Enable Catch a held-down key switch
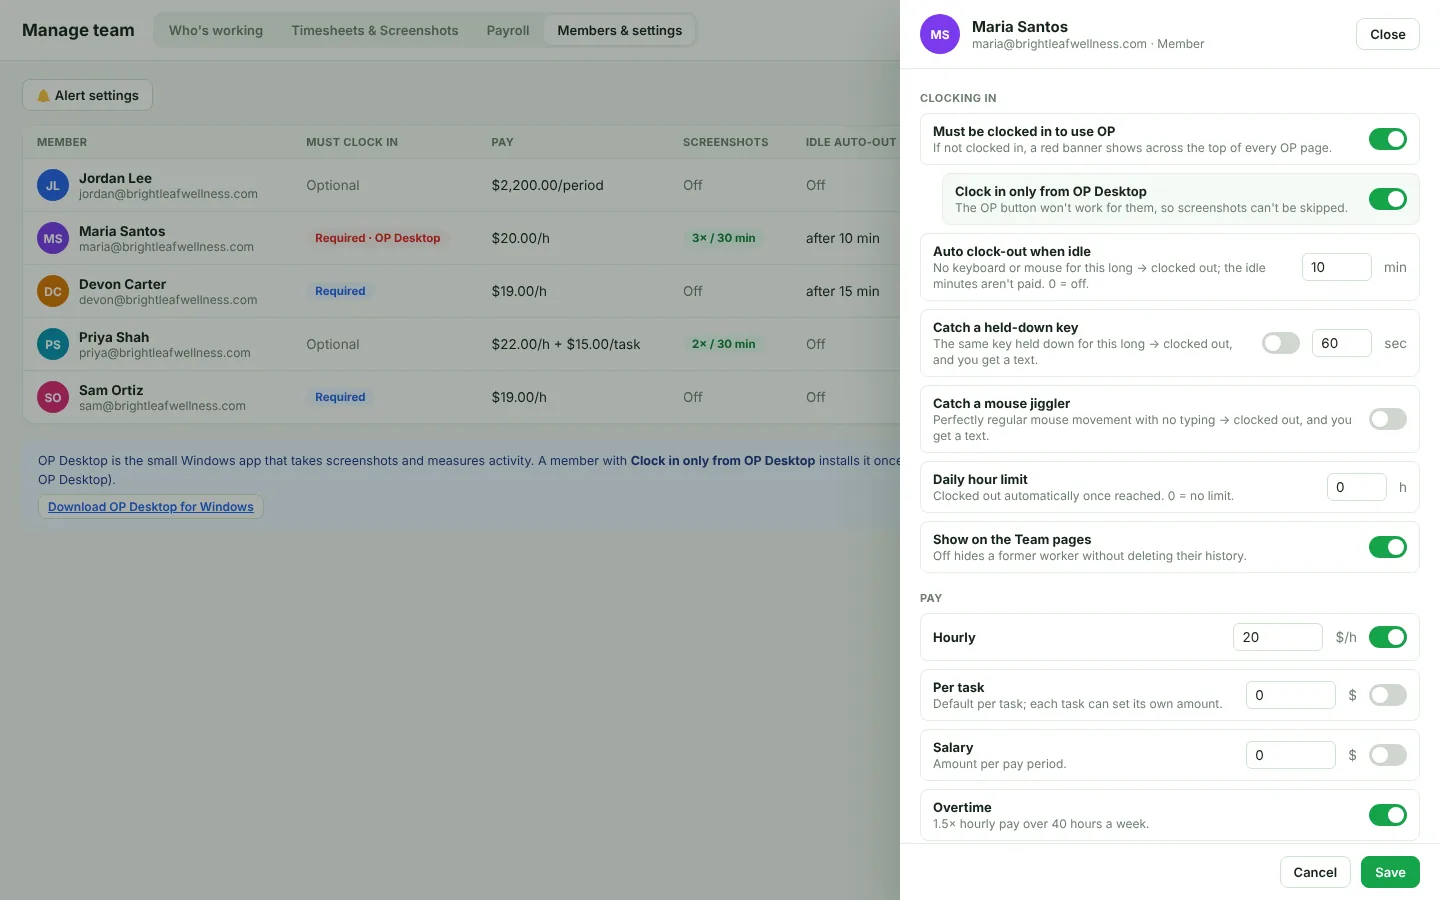The image size is (1440, 900). 1281,343
